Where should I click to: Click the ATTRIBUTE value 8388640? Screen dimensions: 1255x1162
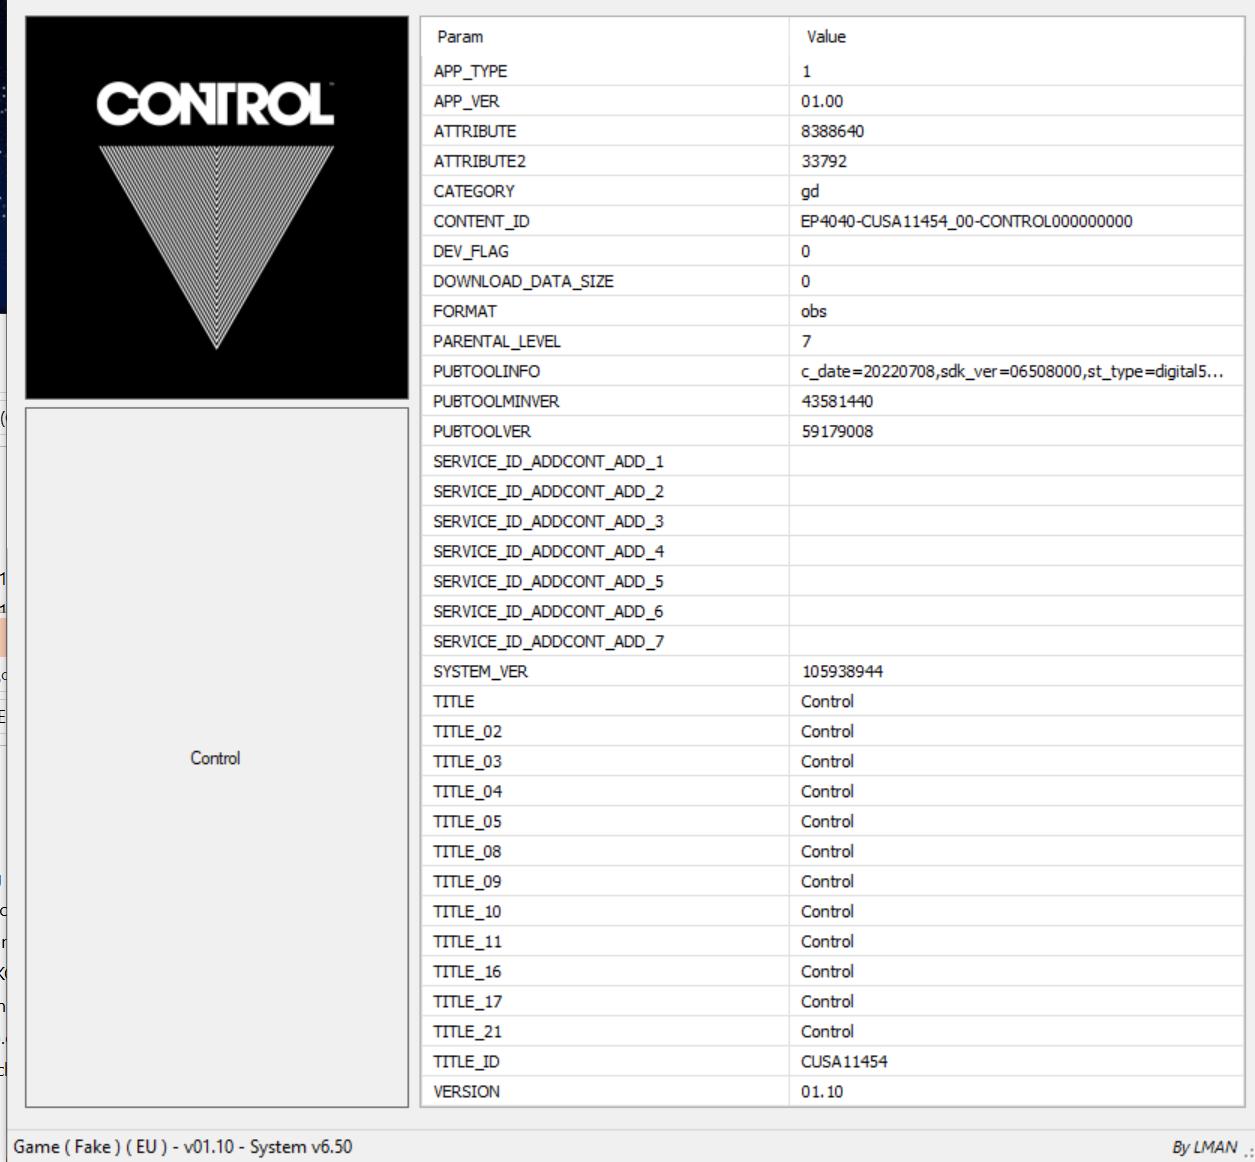832,131
